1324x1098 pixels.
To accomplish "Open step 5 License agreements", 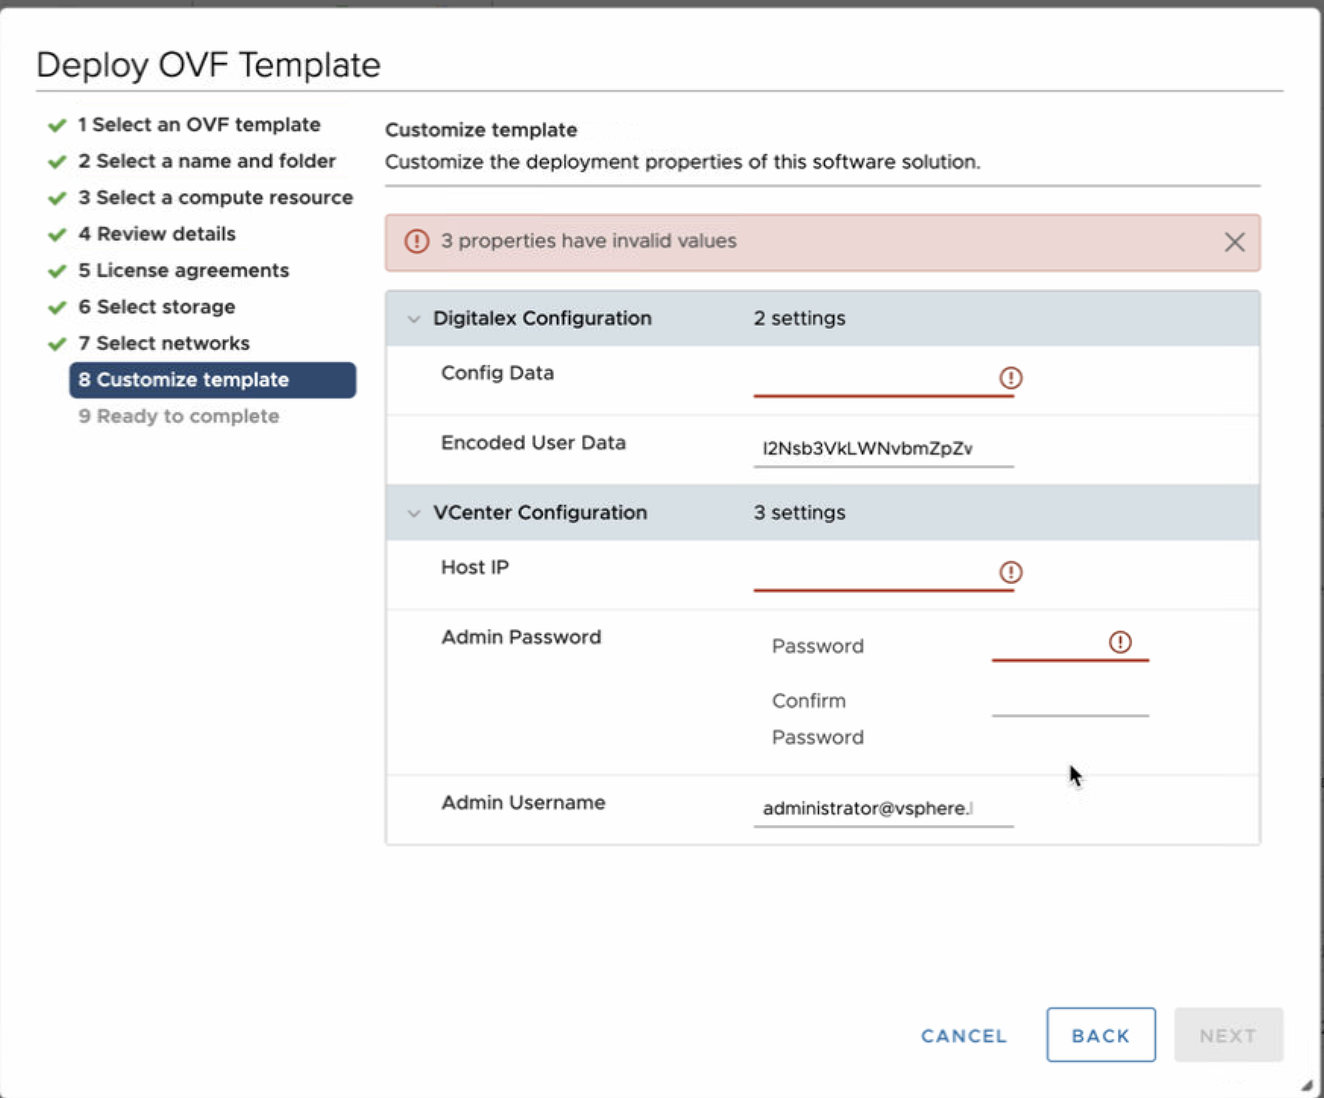I will tap(183, 271).
